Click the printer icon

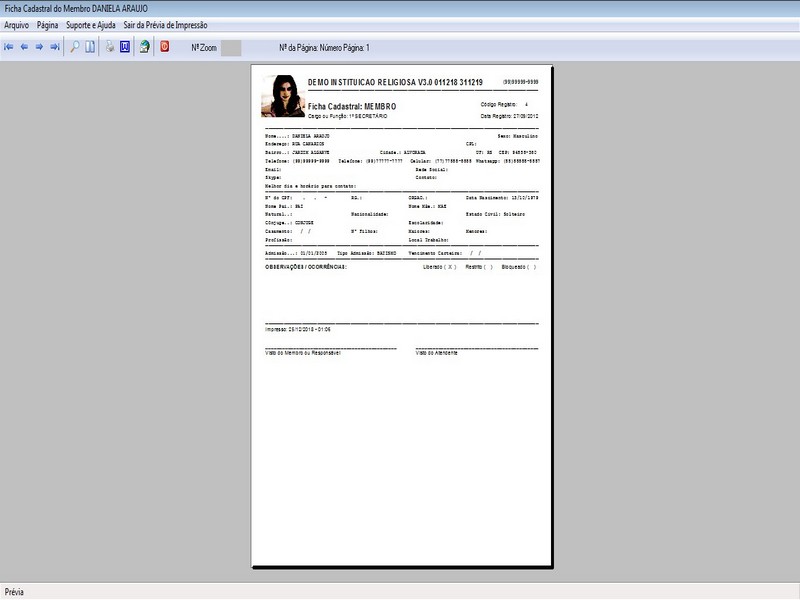pyautogui.click(x=110, y=47)
